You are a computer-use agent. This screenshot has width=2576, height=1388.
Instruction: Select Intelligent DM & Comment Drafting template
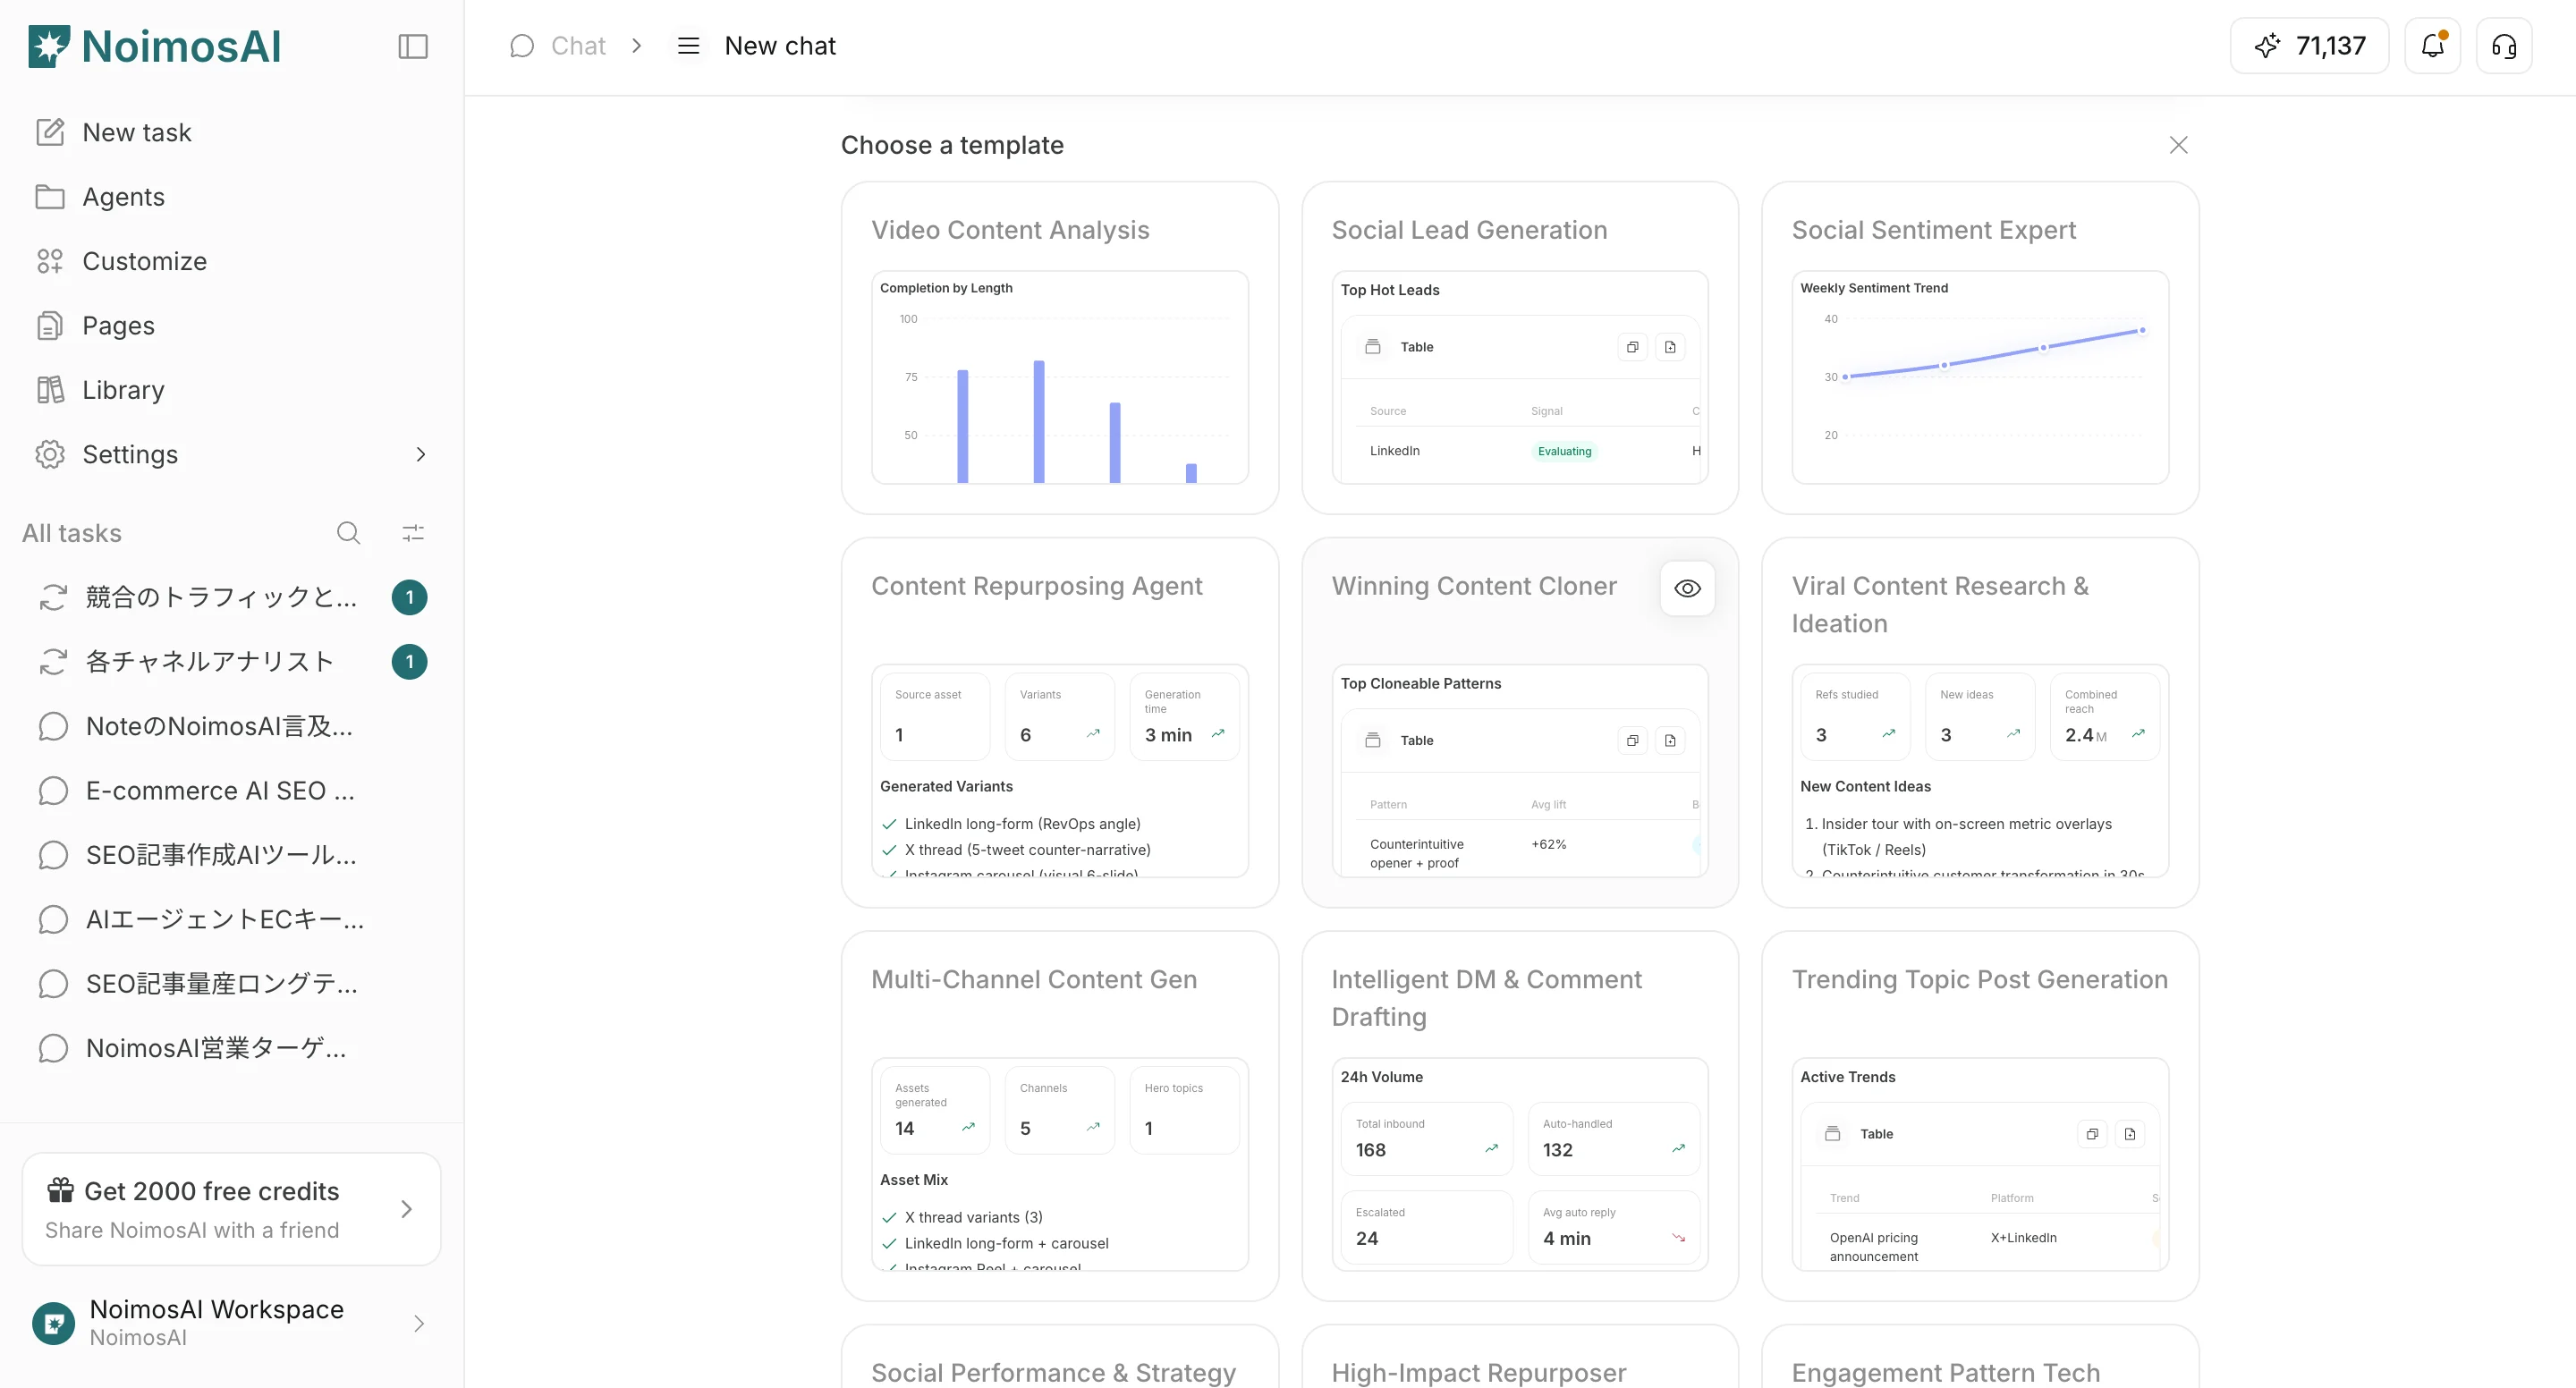[1520, 1116]
